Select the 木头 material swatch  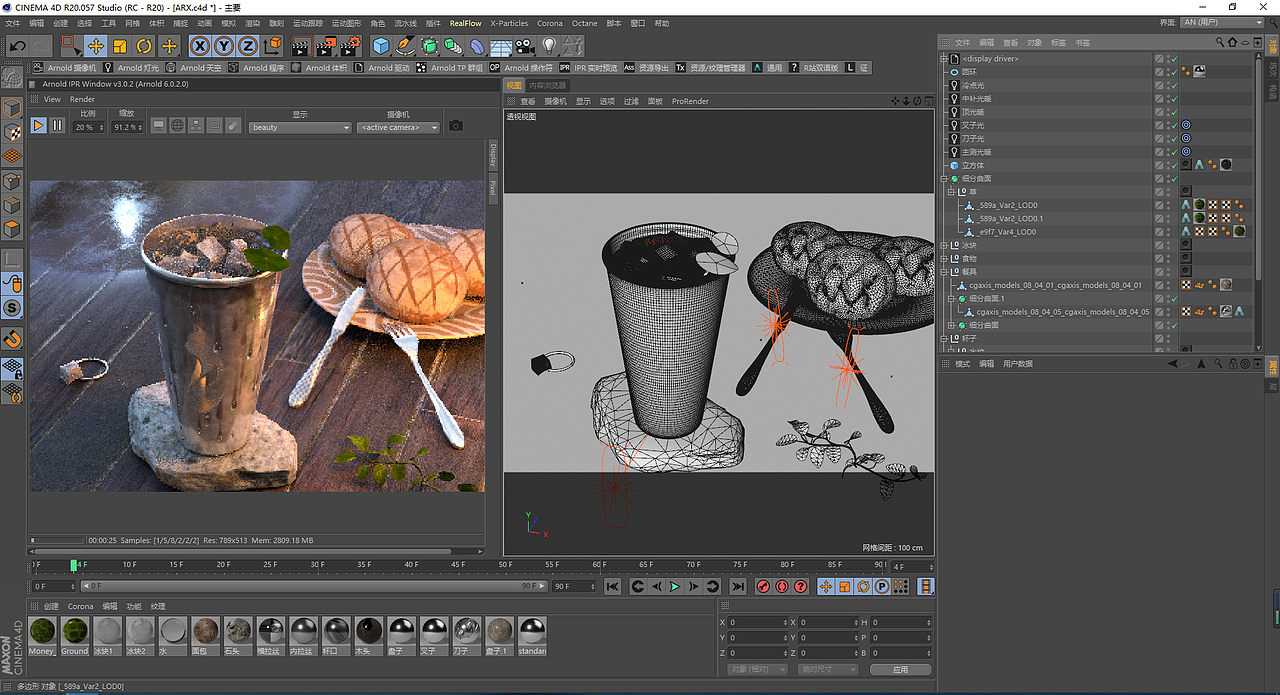pos(369,632)
